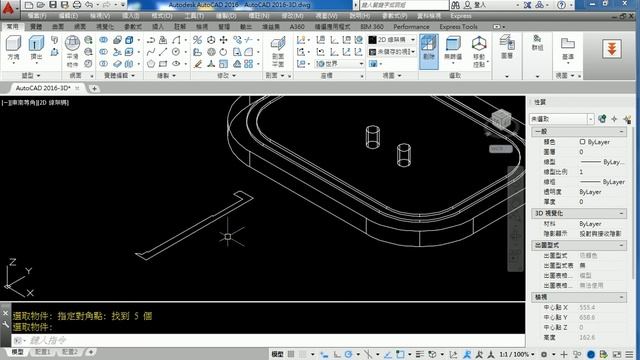Select the Polyline draw tool
640x360 pixels.
pos(151,40)
